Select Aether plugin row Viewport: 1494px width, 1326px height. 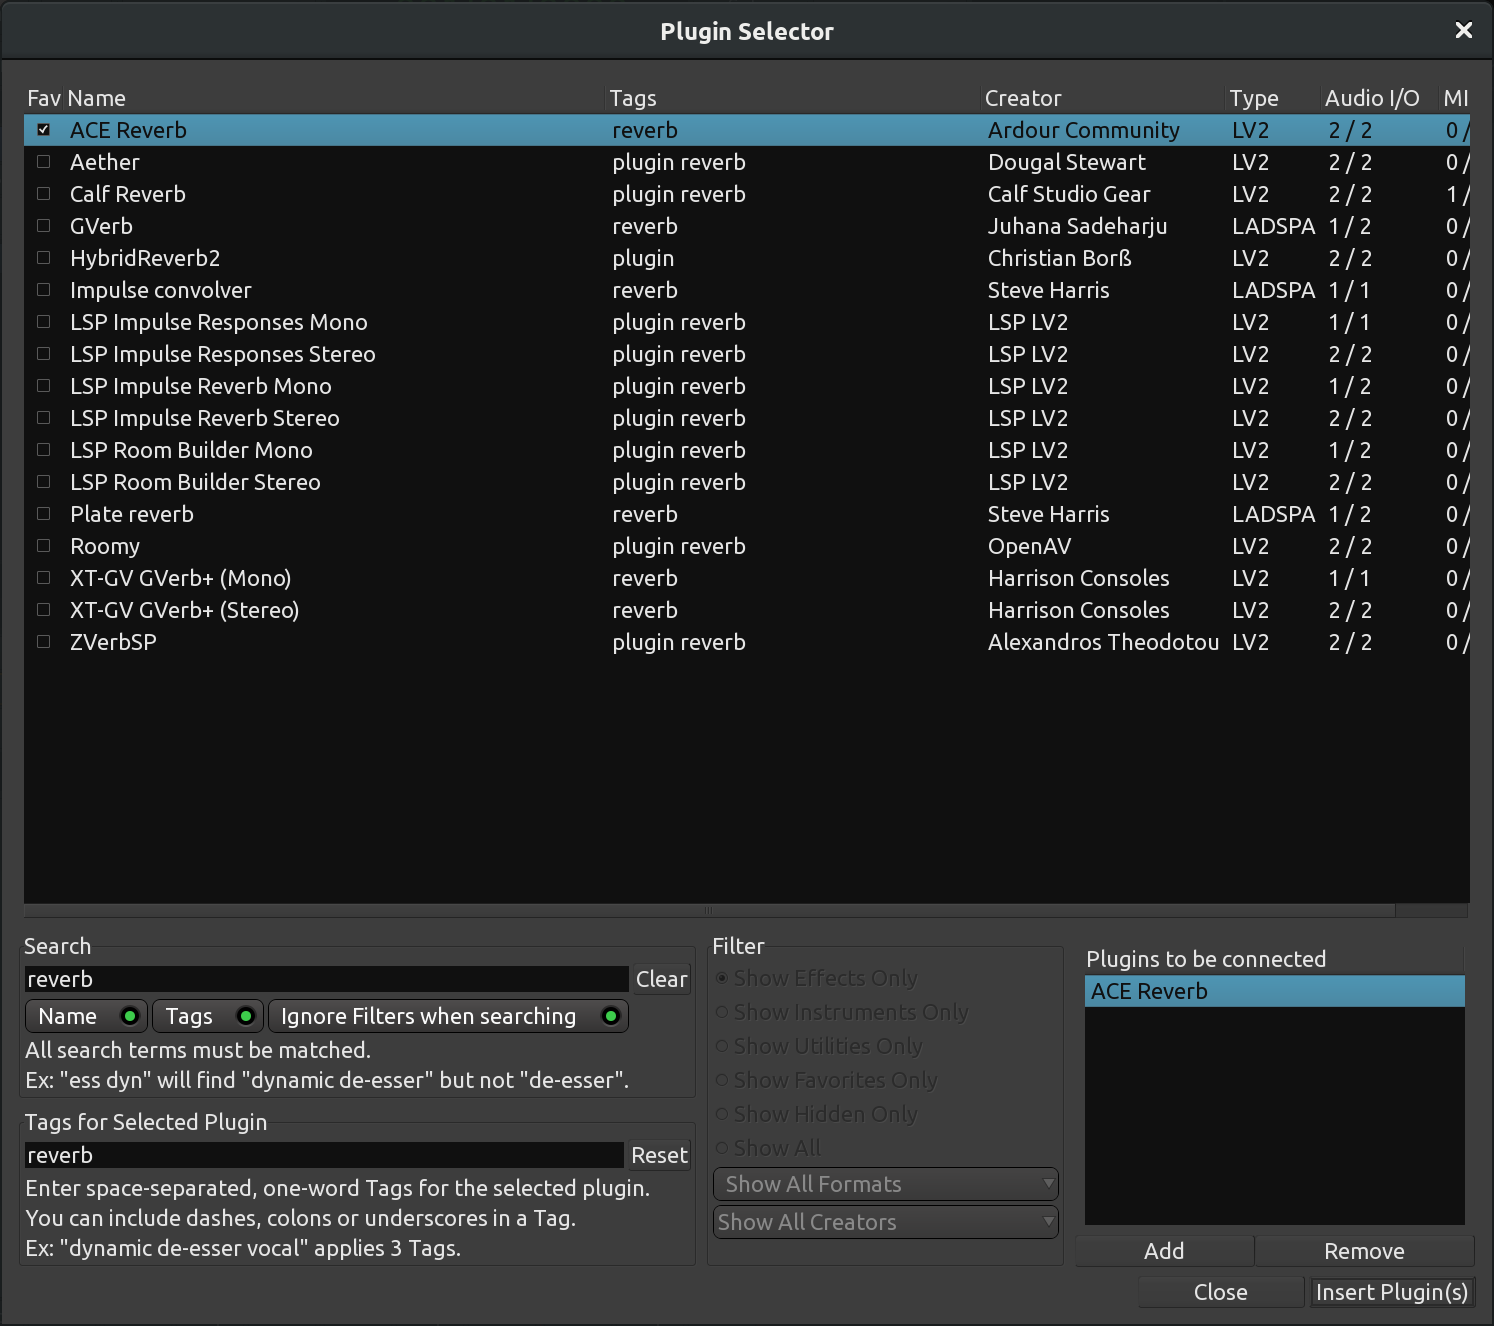click(747, 162)
